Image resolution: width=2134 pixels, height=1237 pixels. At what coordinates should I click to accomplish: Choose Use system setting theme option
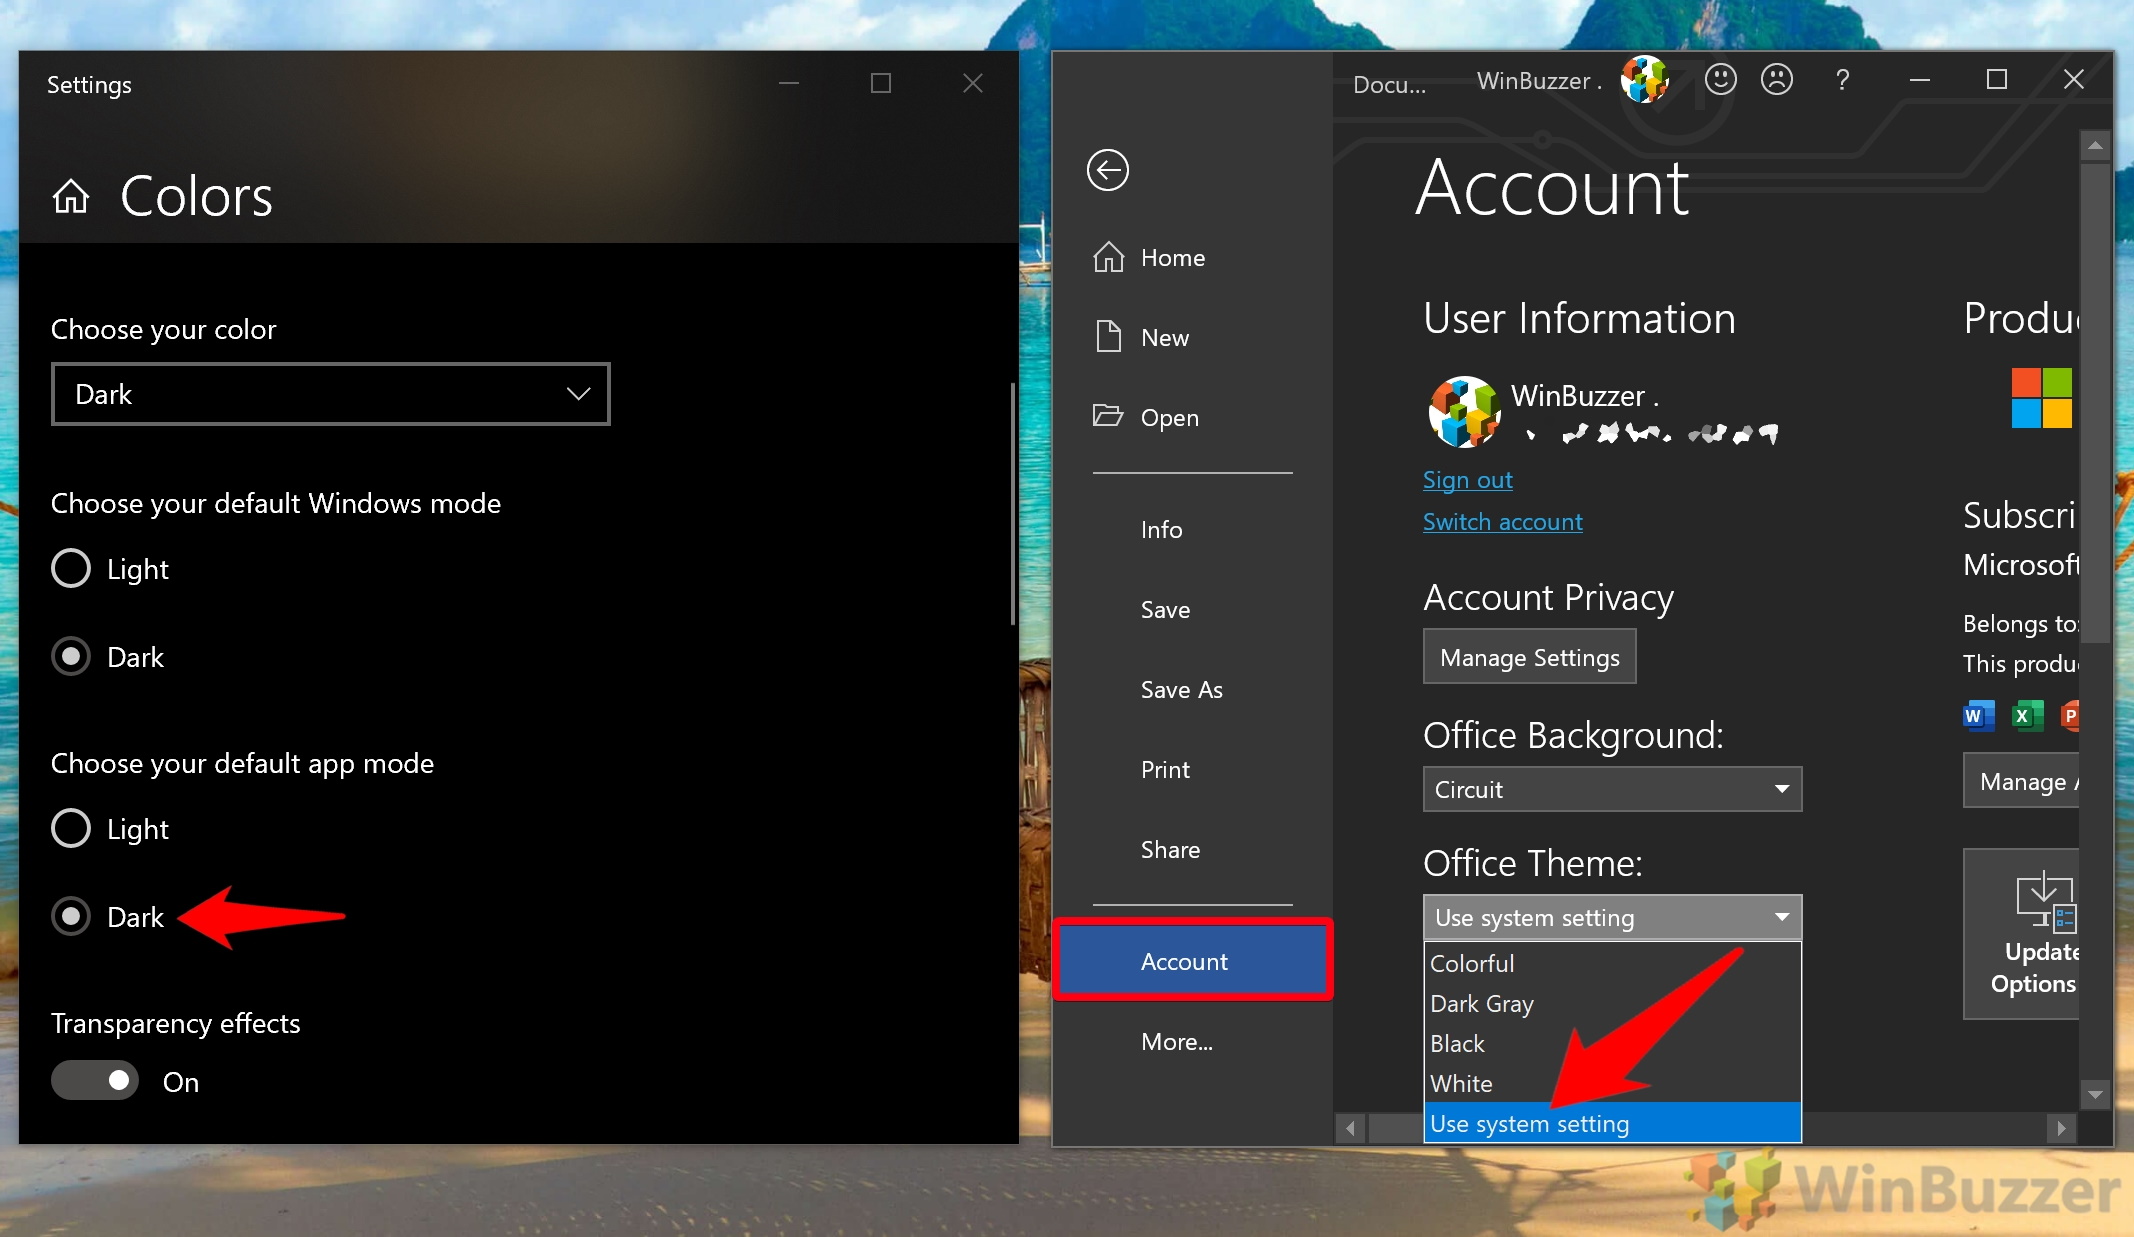point(1612,1123)
